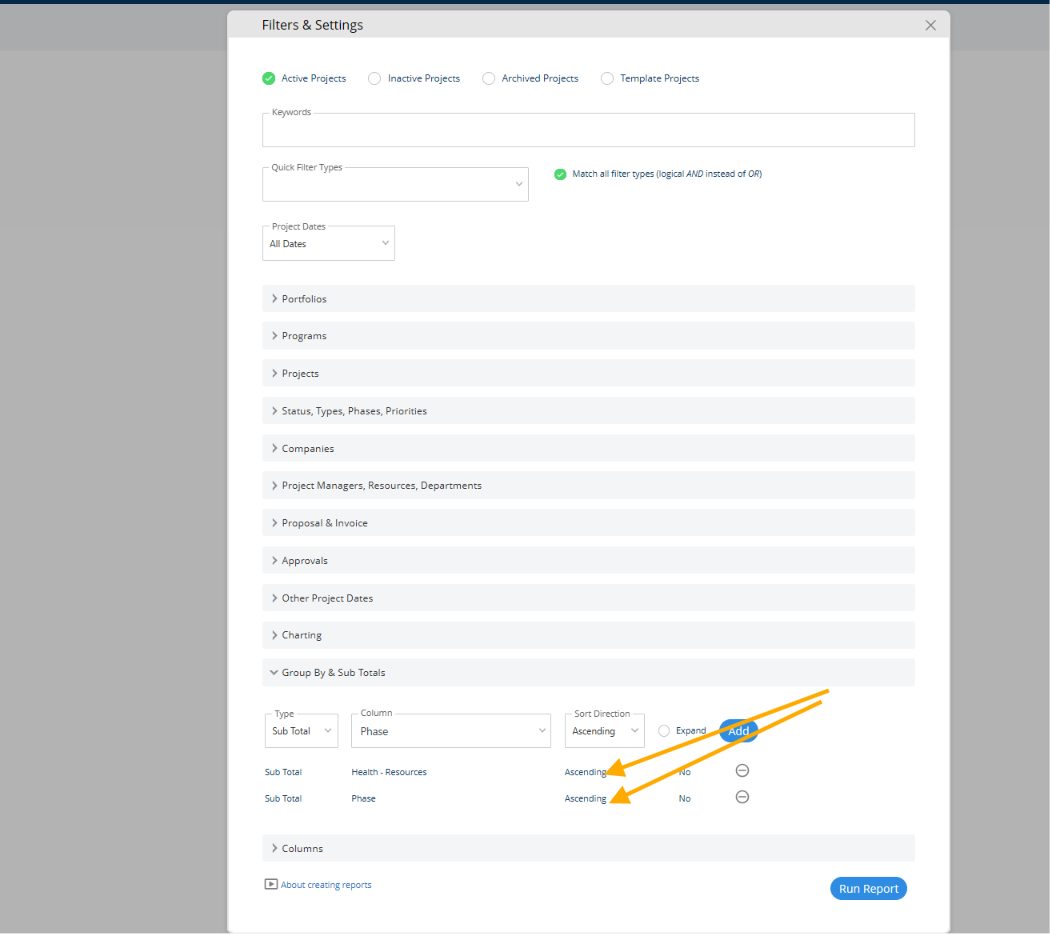This screenshot has width=1050, height=934.
Task: Open the video icon beside About creating reports
Action: coord(271,884)
